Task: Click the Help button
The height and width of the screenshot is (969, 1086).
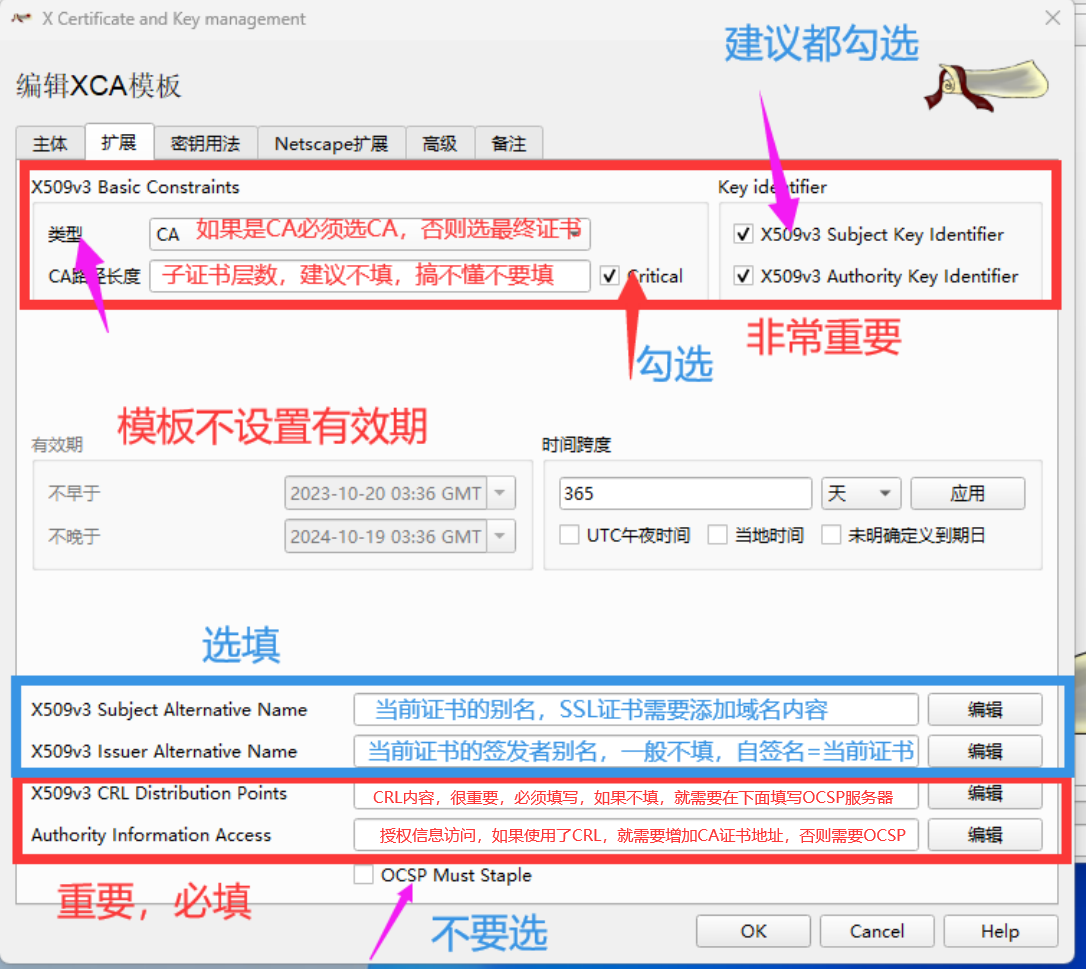Action: tap(1000, 931)
